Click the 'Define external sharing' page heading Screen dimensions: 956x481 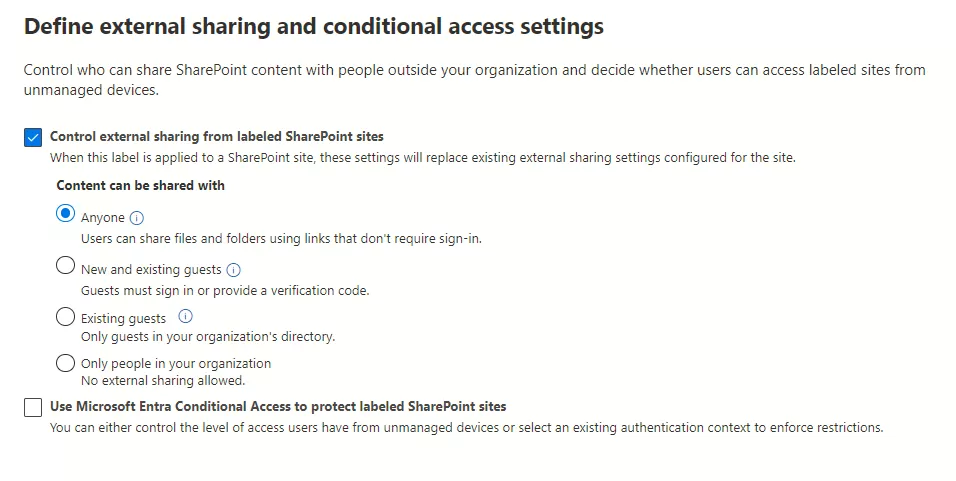pos(314,27)
